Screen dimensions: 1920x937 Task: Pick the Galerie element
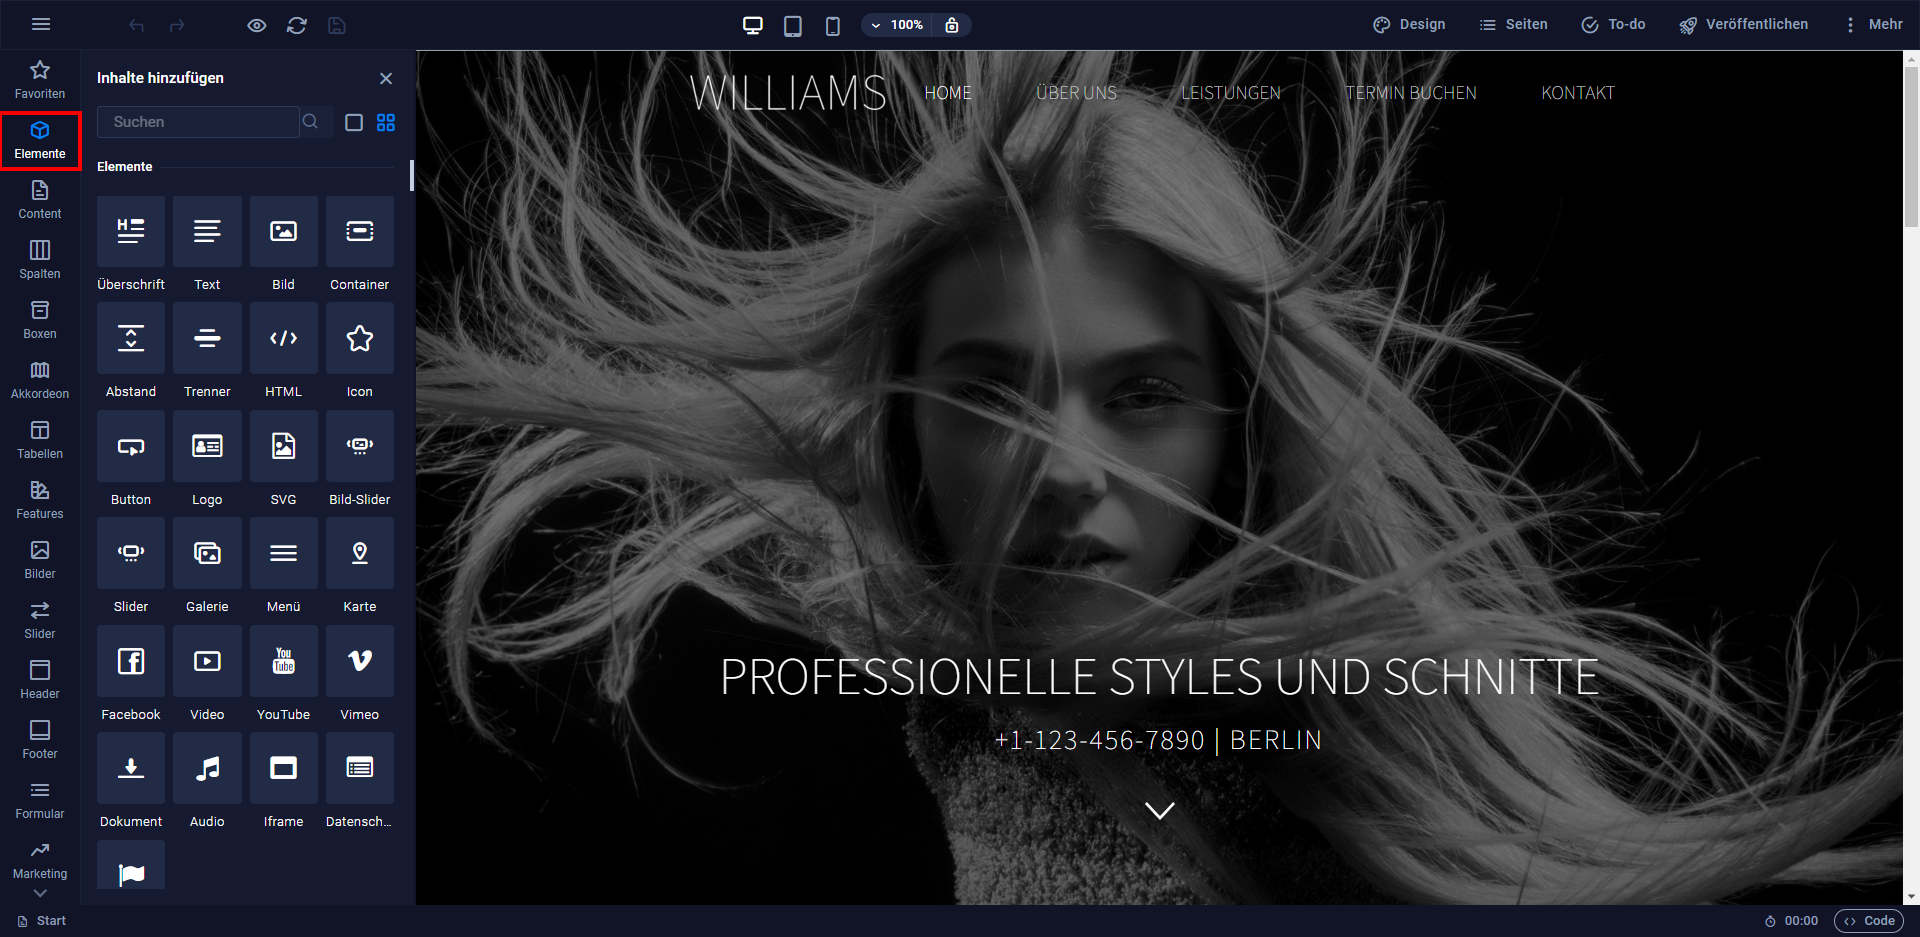pos(207,567)
